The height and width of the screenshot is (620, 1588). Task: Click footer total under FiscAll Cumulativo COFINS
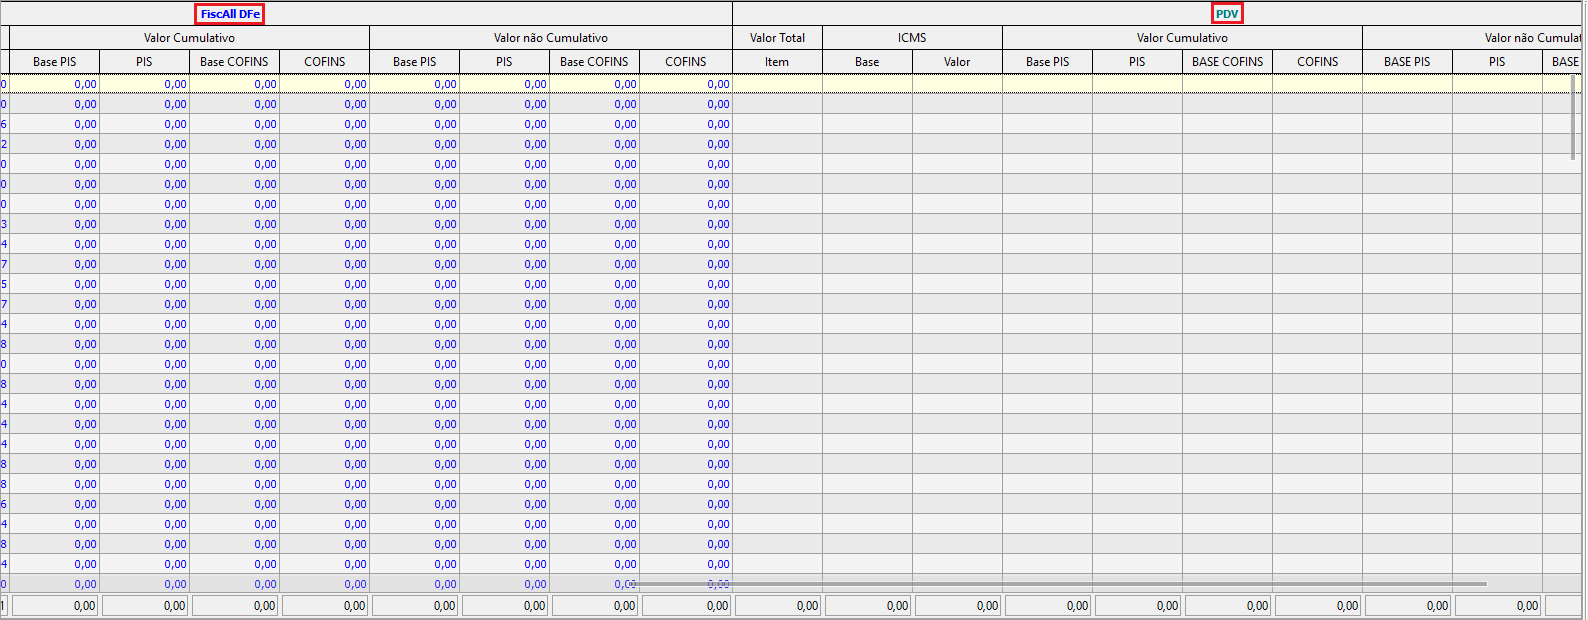coord(325,606)
